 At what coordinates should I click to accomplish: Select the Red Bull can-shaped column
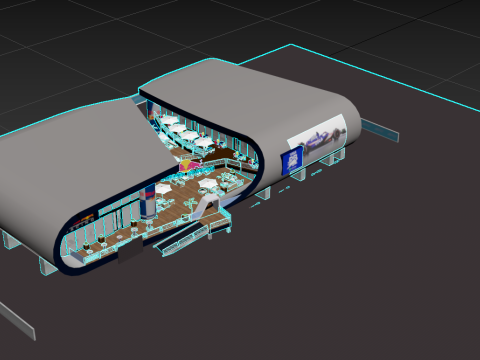point(147,202)
